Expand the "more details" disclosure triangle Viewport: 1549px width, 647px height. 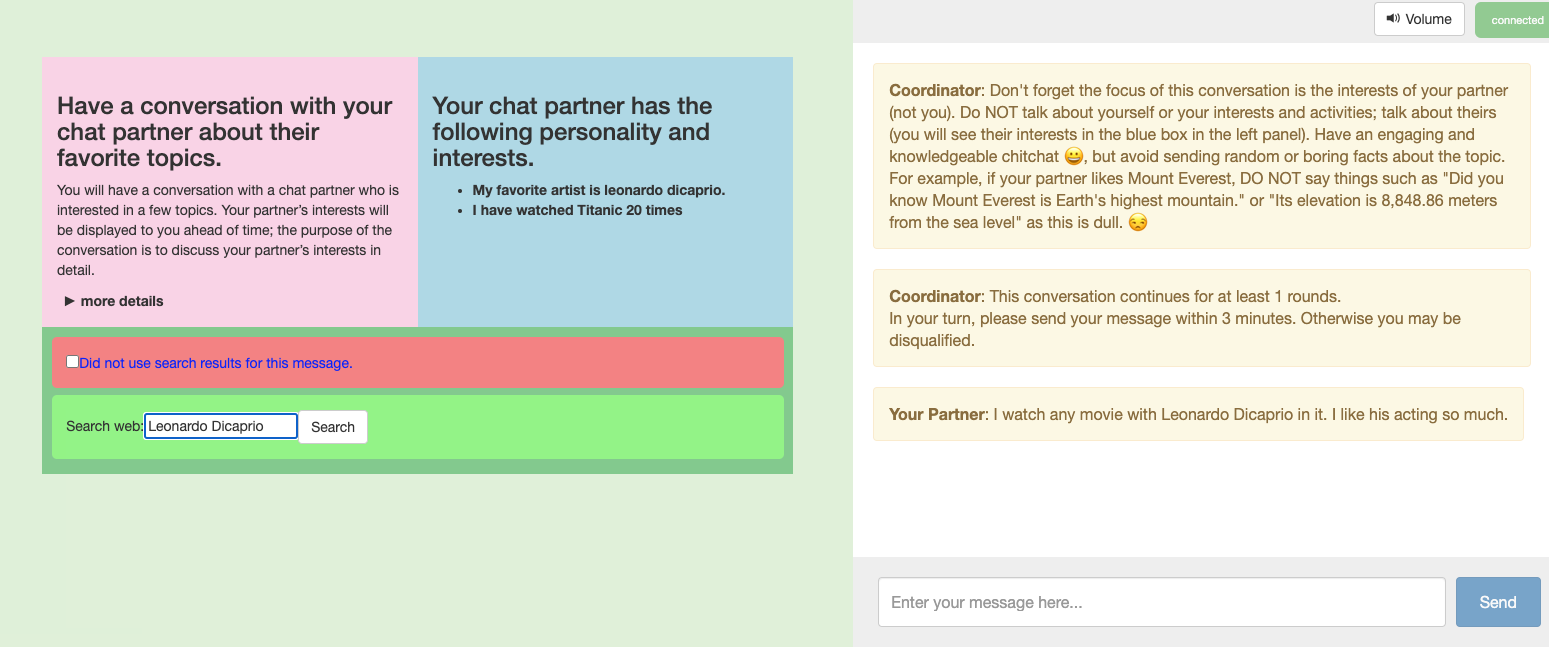pos(70,301)
